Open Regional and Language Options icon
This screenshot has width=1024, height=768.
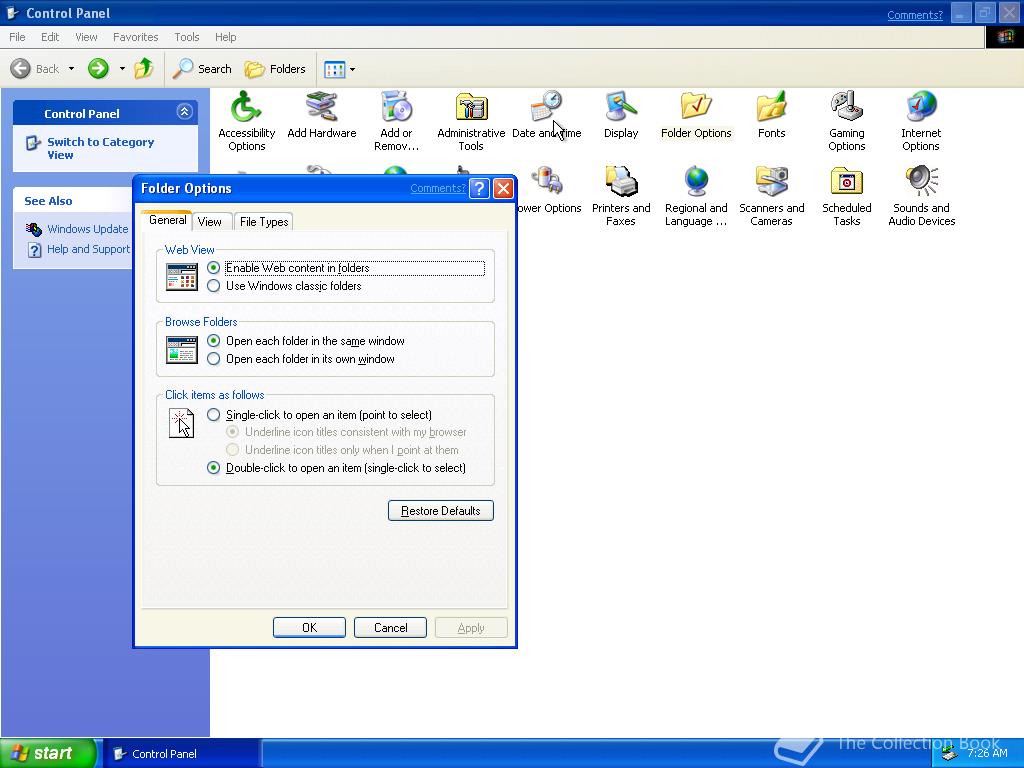pyautogui.click(x=696, y=197)
